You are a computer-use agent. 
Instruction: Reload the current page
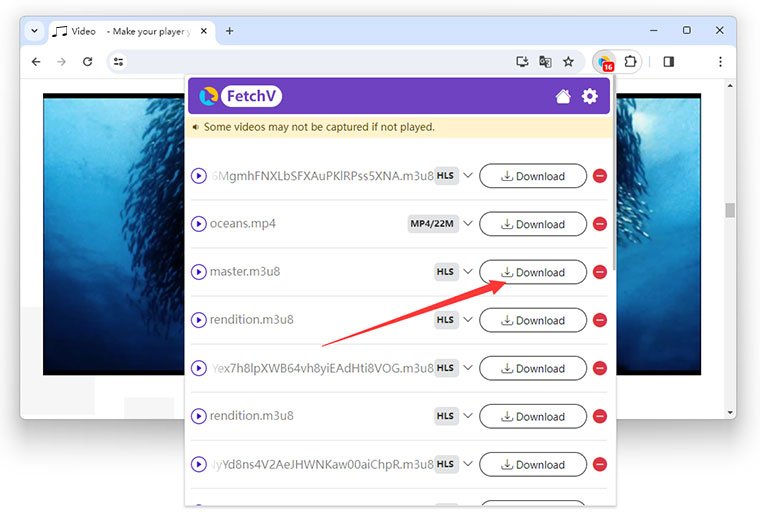(87, 61)
